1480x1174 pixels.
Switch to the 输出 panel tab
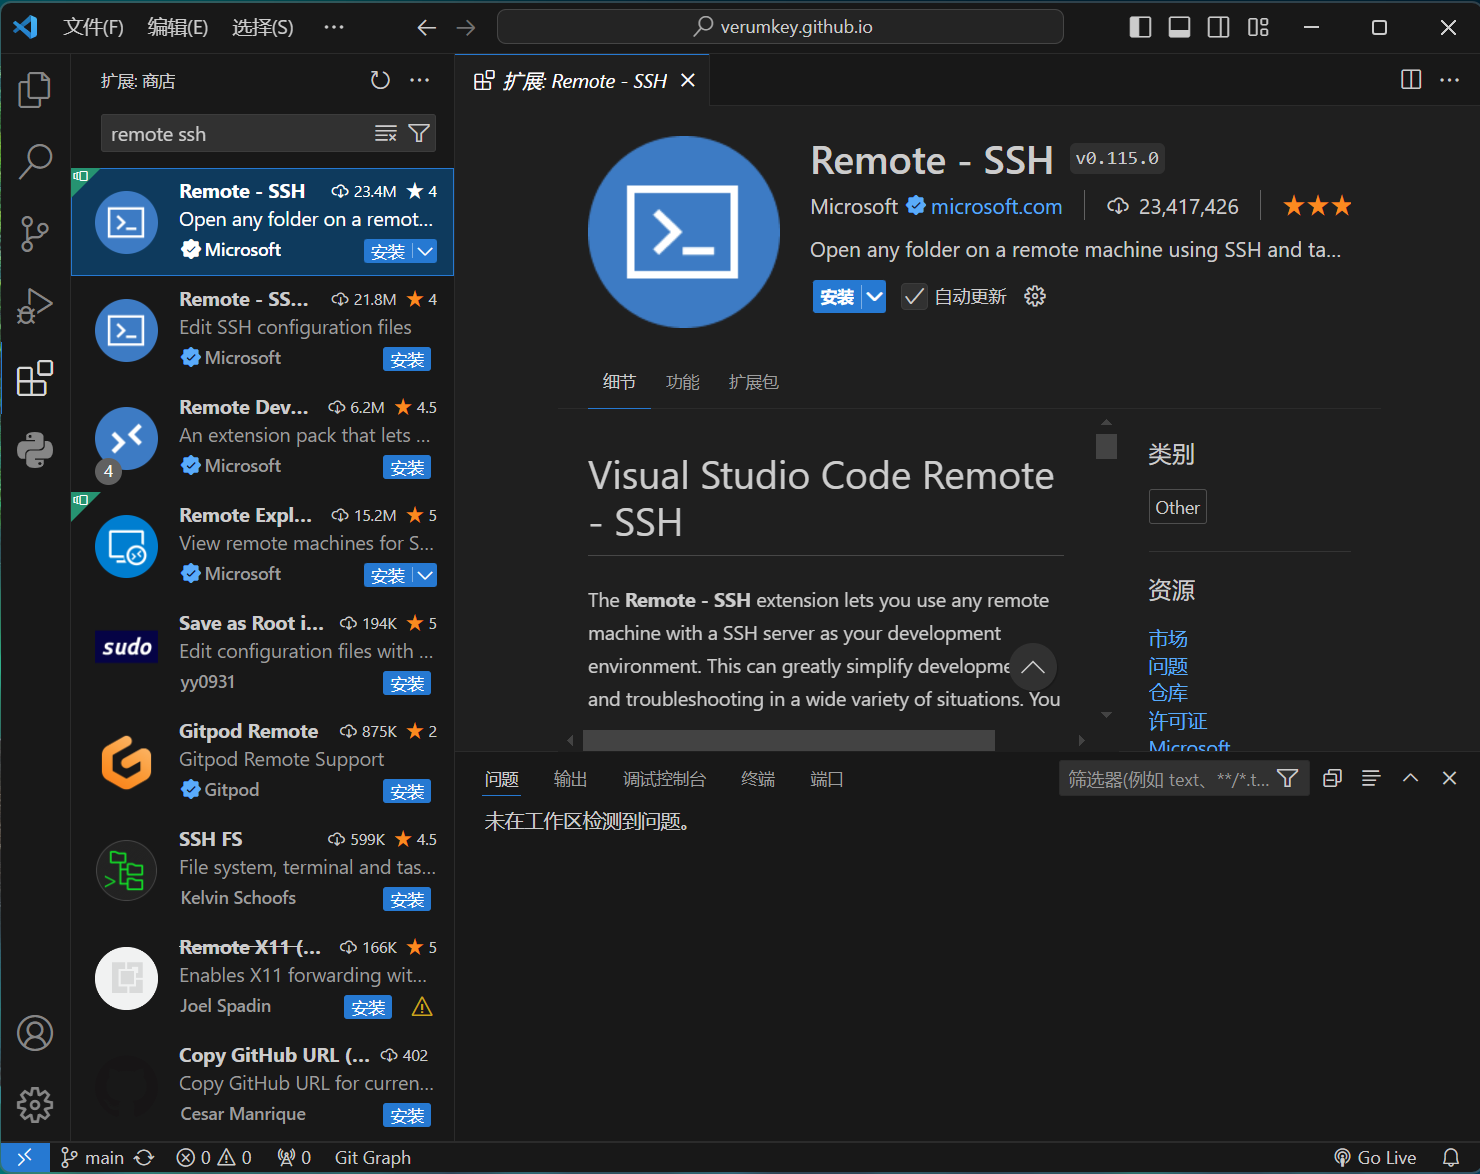pyautogui.click(x=571, y=779)
